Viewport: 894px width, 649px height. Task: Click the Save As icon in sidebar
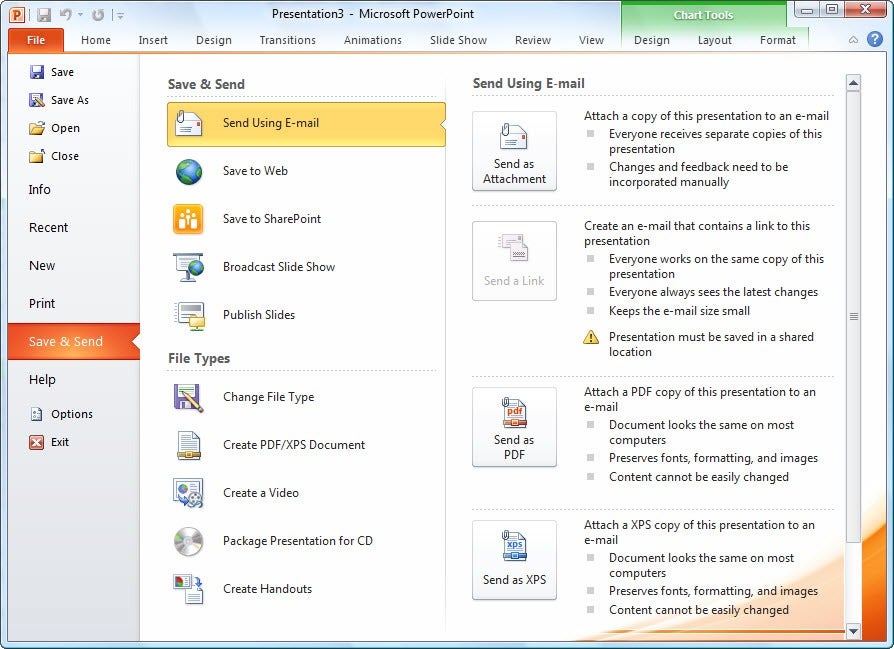point(36,100)
